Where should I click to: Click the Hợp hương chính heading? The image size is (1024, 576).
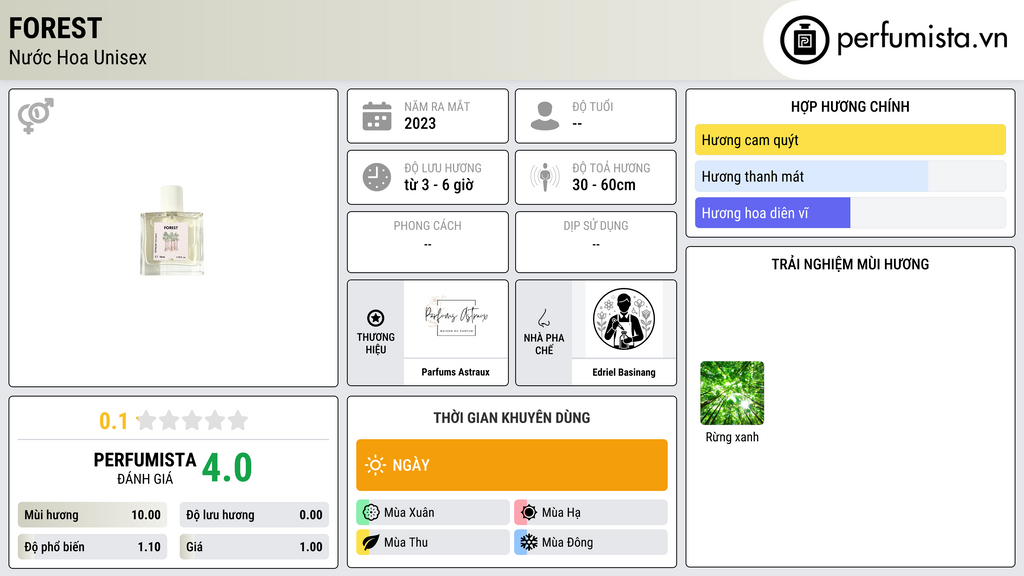850,106
